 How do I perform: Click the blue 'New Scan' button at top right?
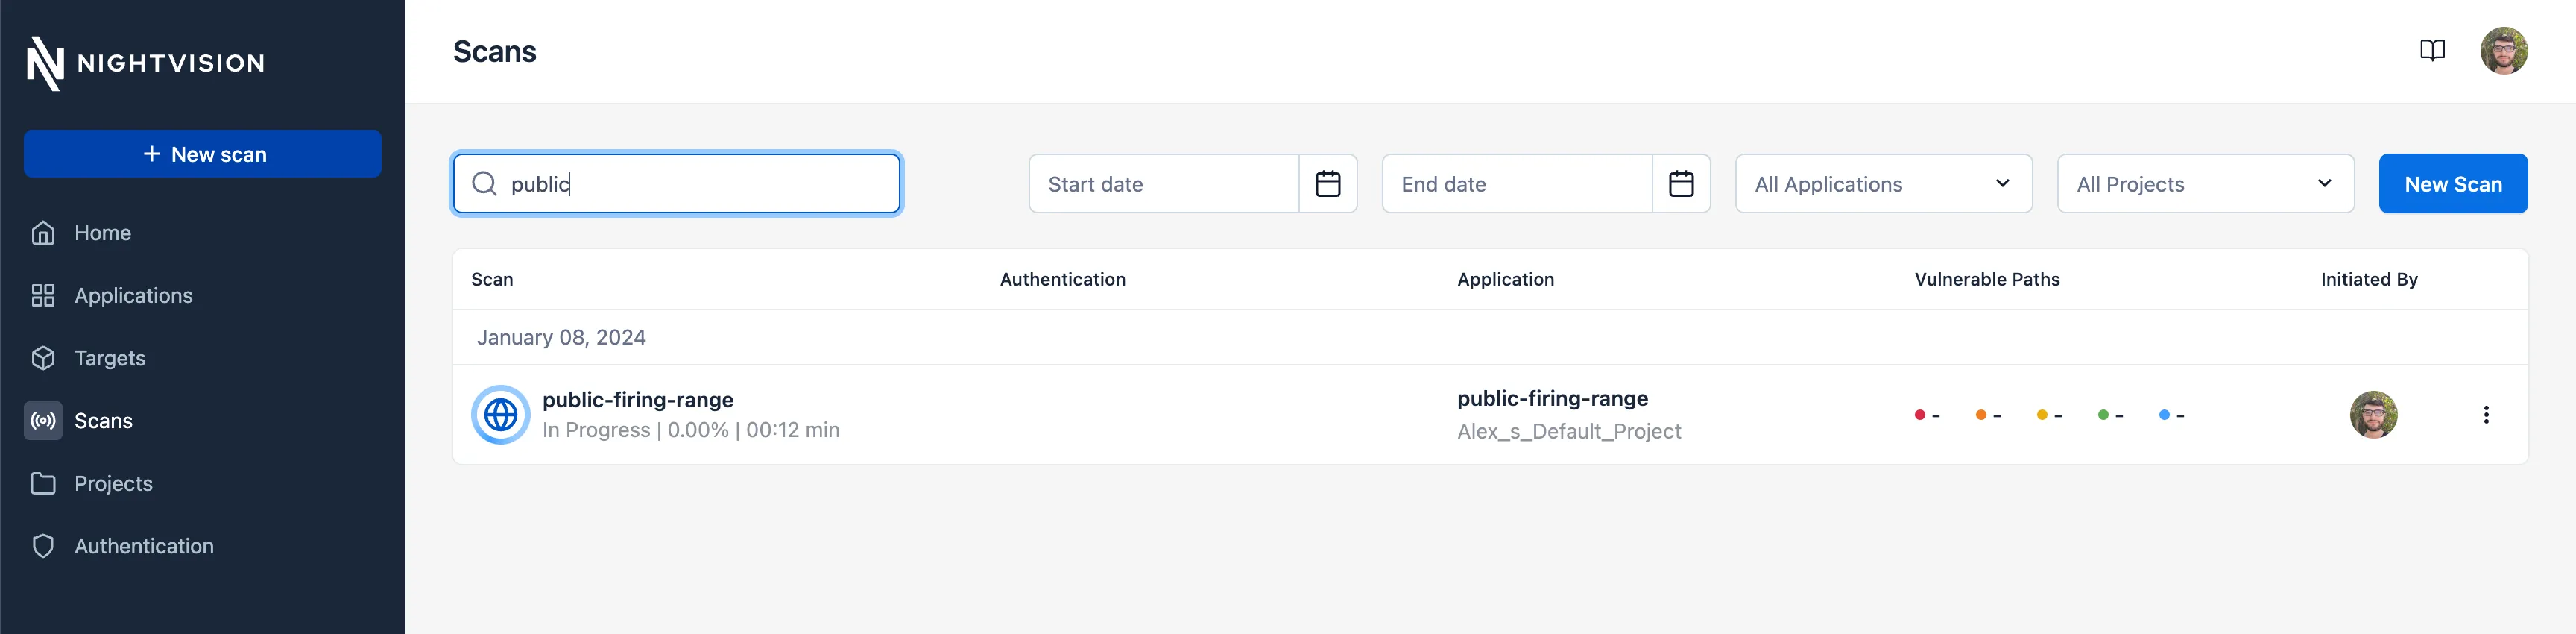tap(2453, 184)
